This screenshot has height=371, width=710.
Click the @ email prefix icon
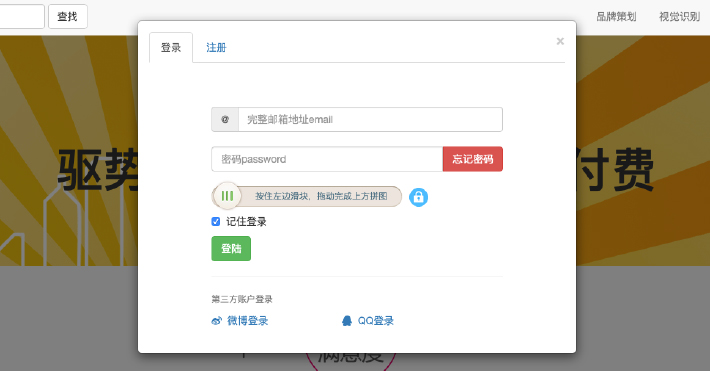click(225, 120)
